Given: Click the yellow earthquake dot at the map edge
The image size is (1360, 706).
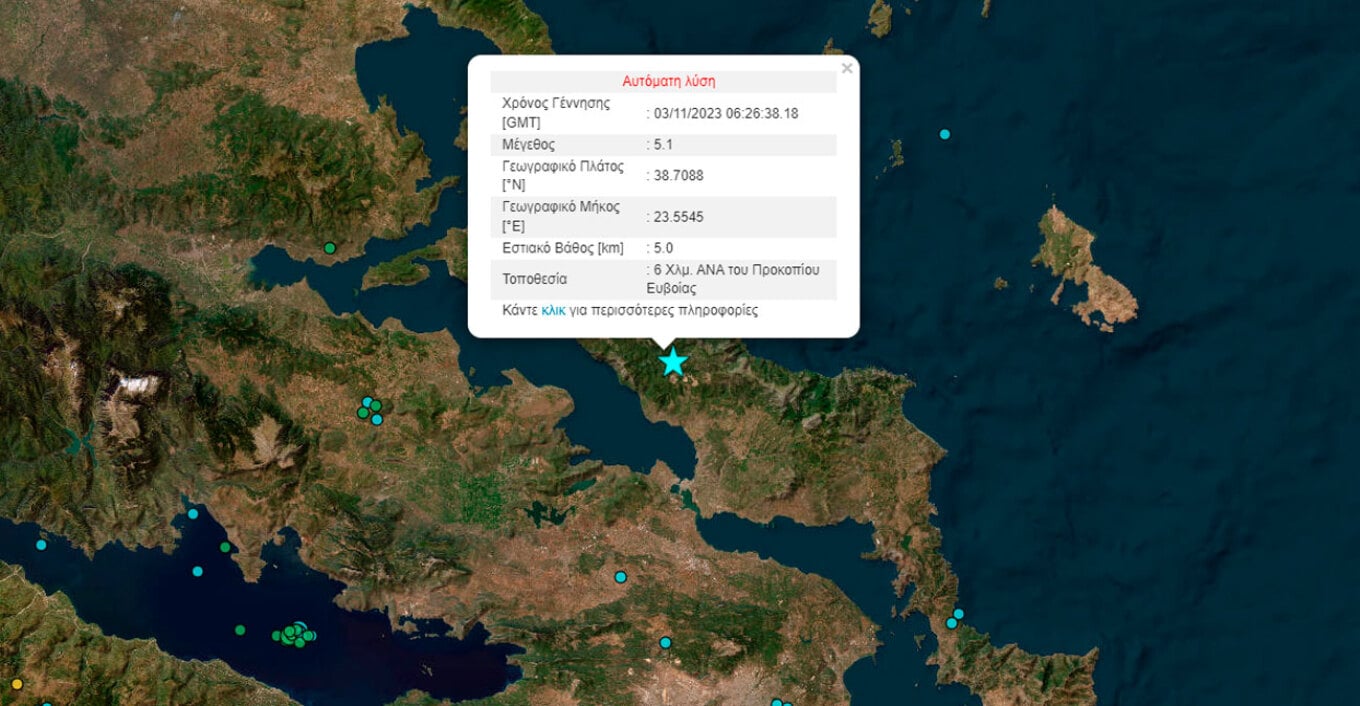Looking at the screenshot, I should 16,684.
